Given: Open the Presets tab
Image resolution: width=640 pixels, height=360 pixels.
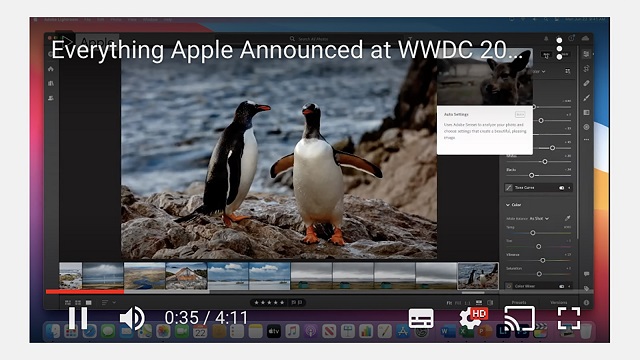Looking at the screenshot, I should tap(519, 302).
